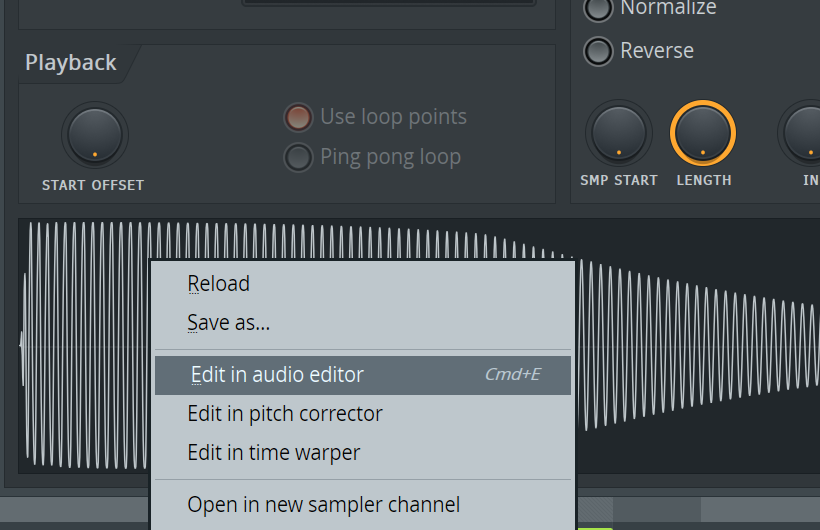Click the Use loop points label text
Image resolution: width=820 pixels, height=530 pixels.
(x=393, y=117)
